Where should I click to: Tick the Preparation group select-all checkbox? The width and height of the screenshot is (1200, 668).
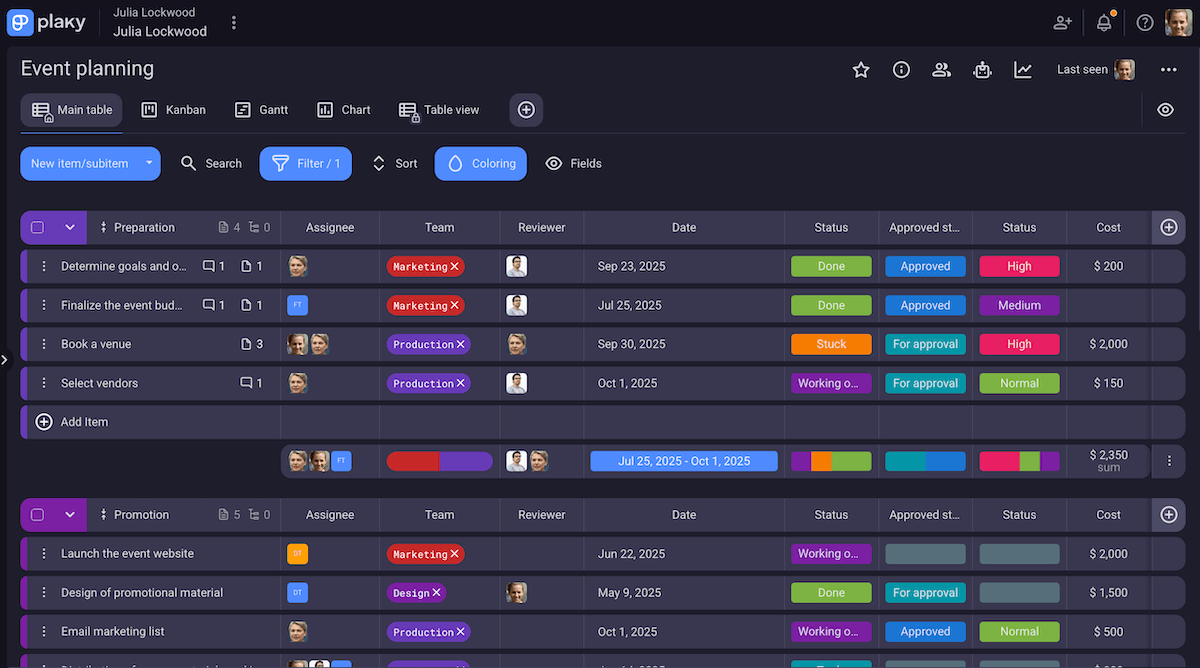tap(38, 228)
